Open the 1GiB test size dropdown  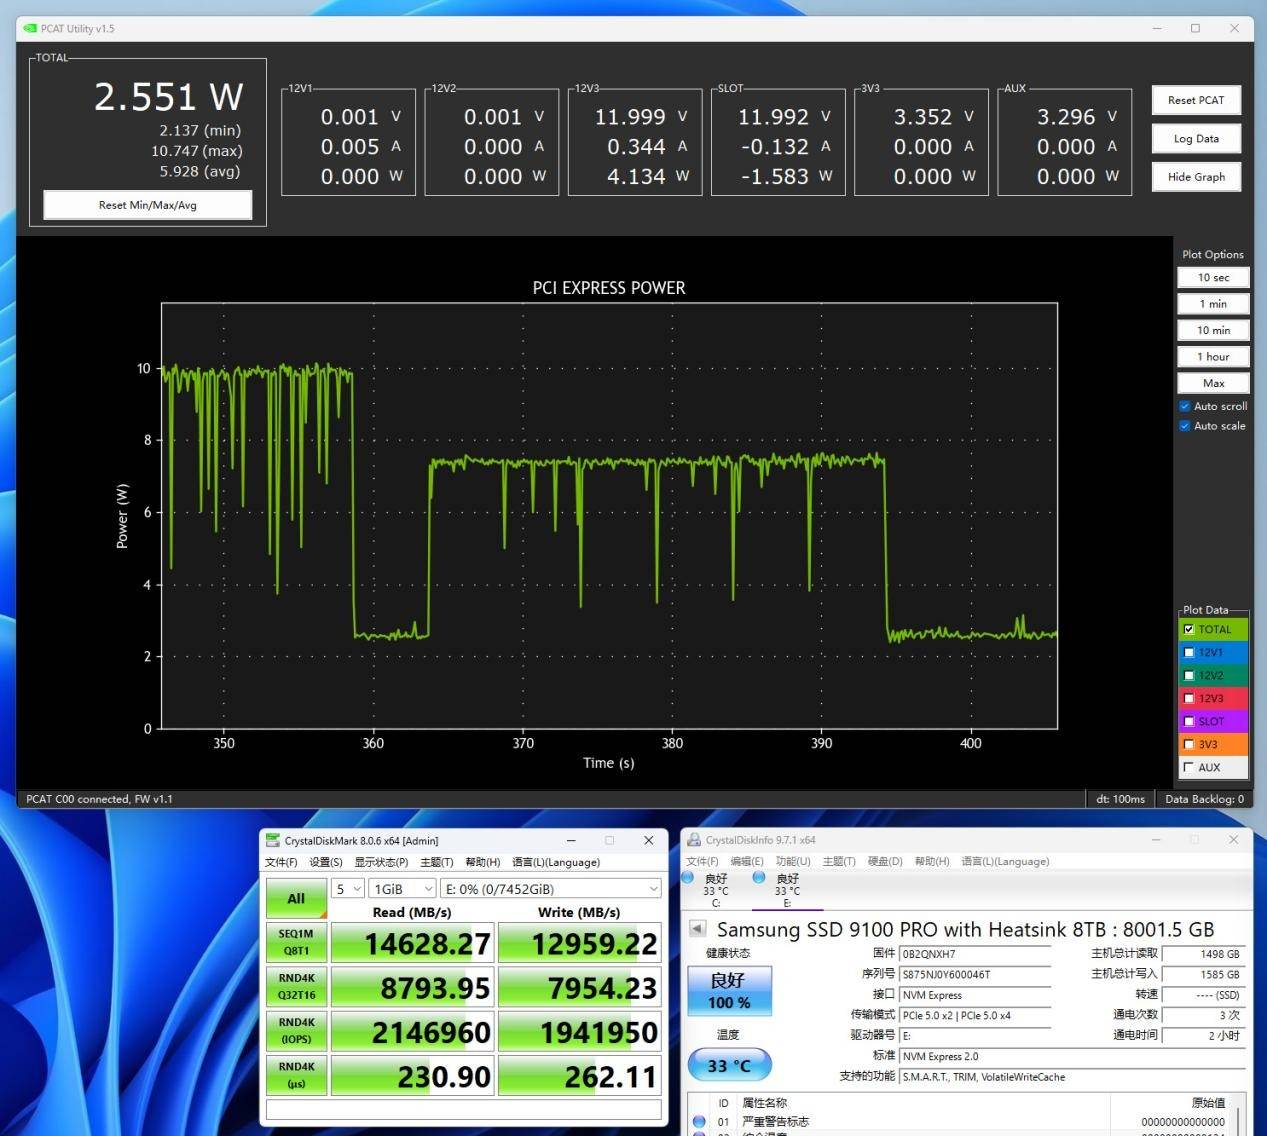pyautogui.click(x=402, y=889)
